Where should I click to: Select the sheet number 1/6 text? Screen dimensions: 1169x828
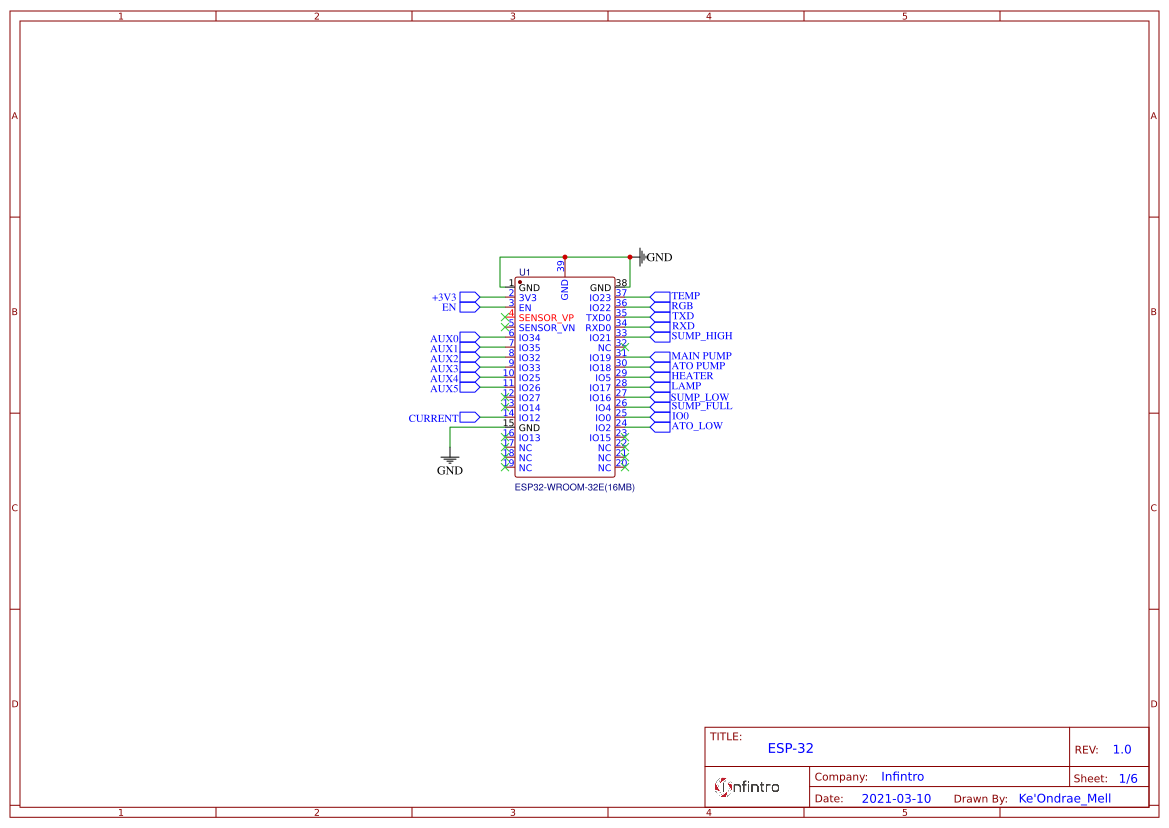1127,778
